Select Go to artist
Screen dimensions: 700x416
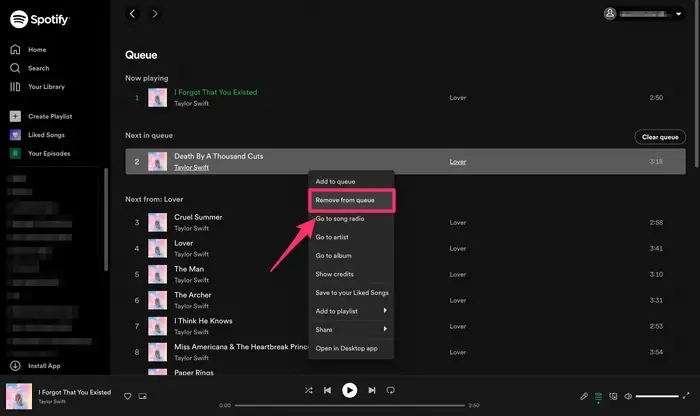coord(351,237)
